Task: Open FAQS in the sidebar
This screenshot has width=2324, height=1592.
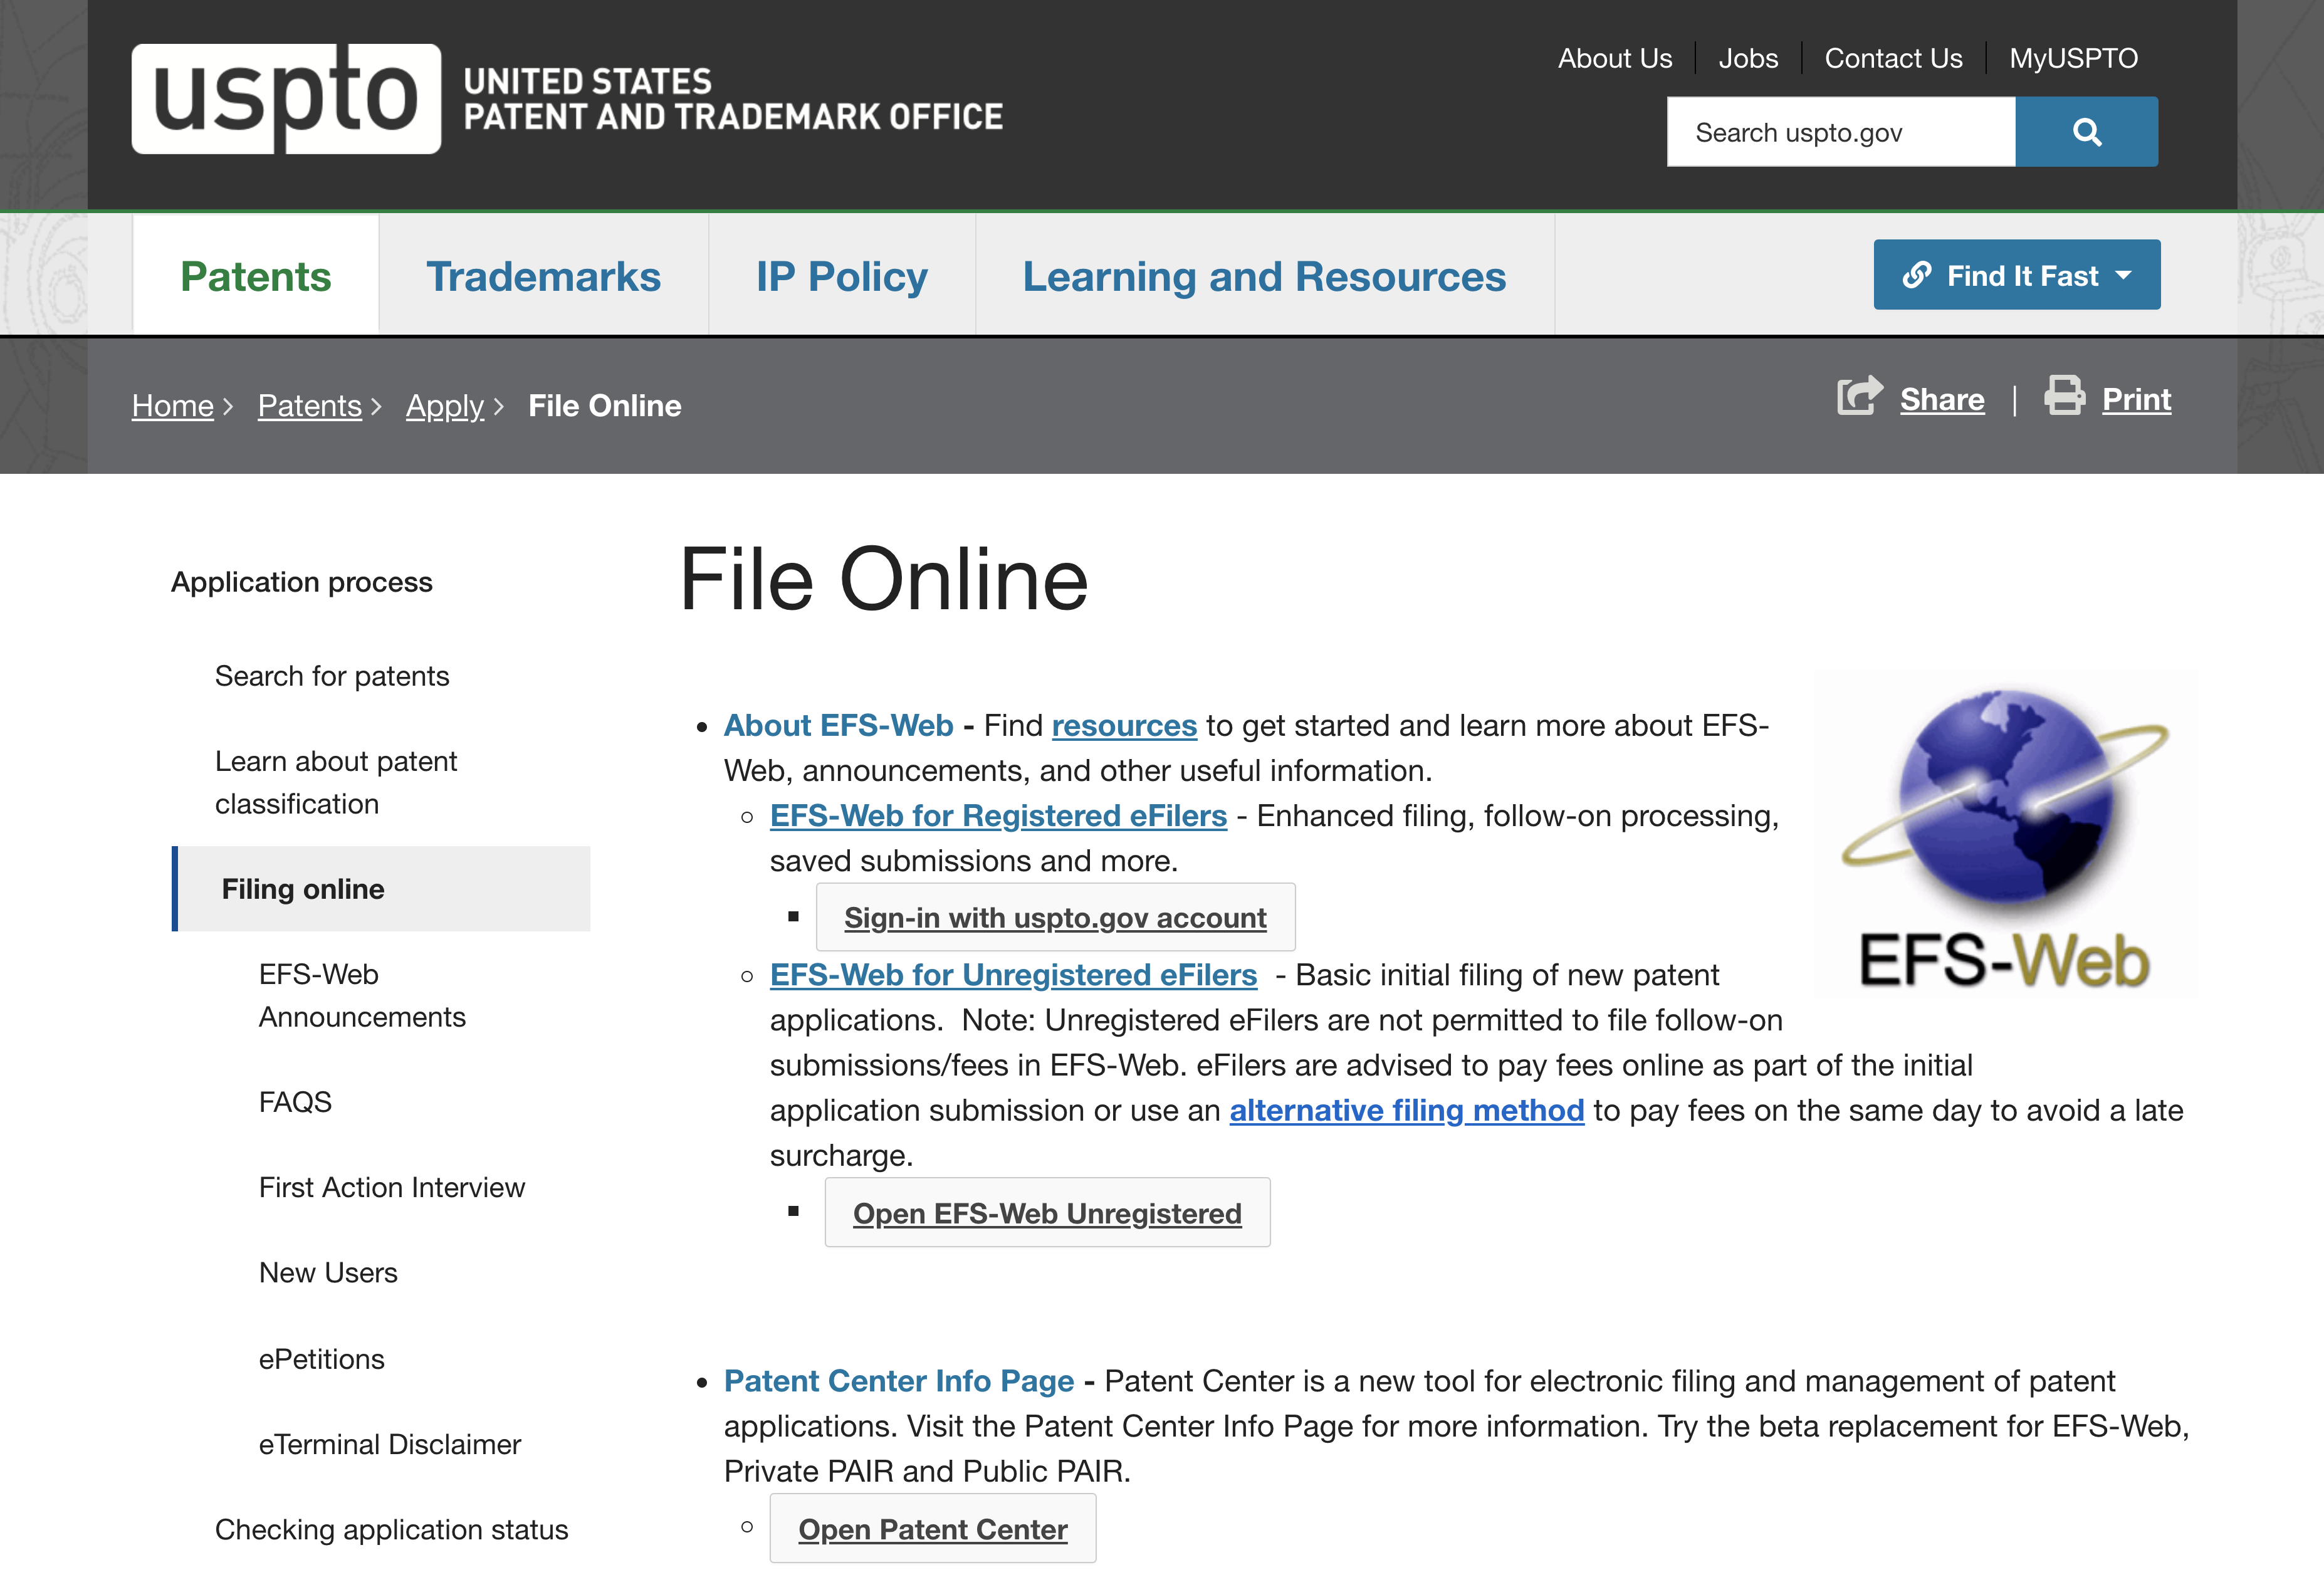Action: coord(295,1102)
